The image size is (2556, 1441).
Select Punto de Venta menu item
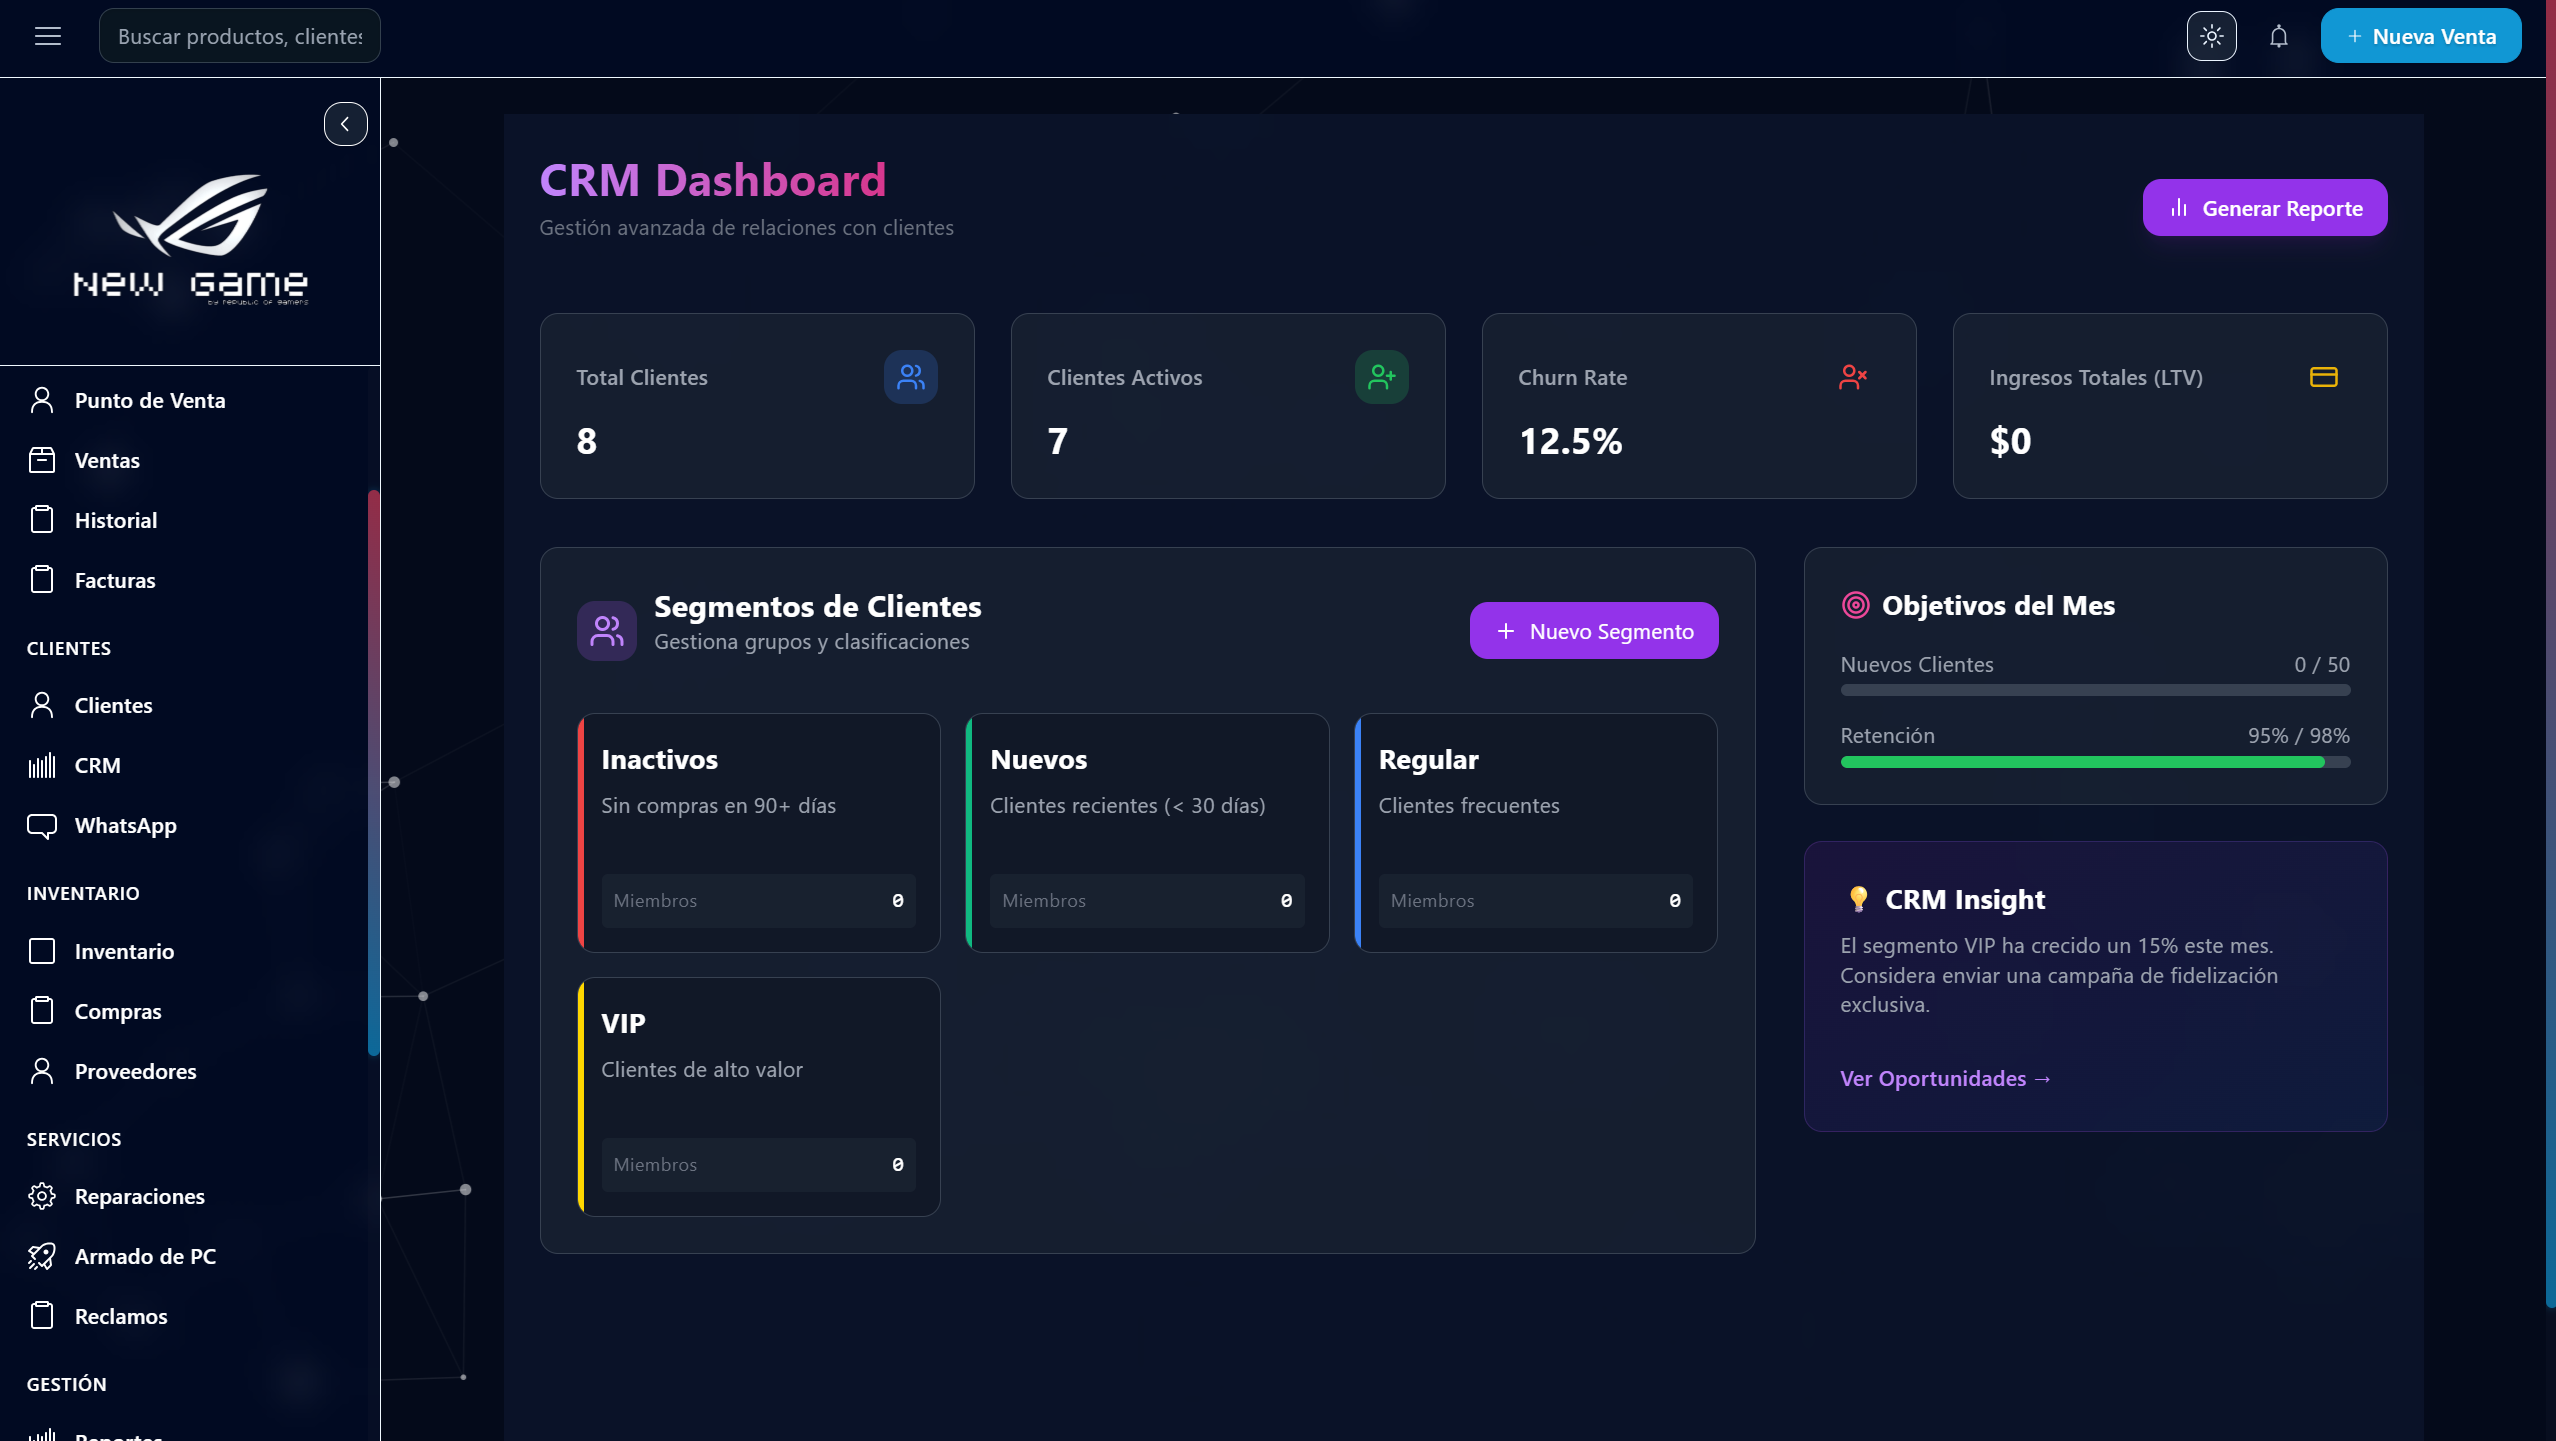150,400
